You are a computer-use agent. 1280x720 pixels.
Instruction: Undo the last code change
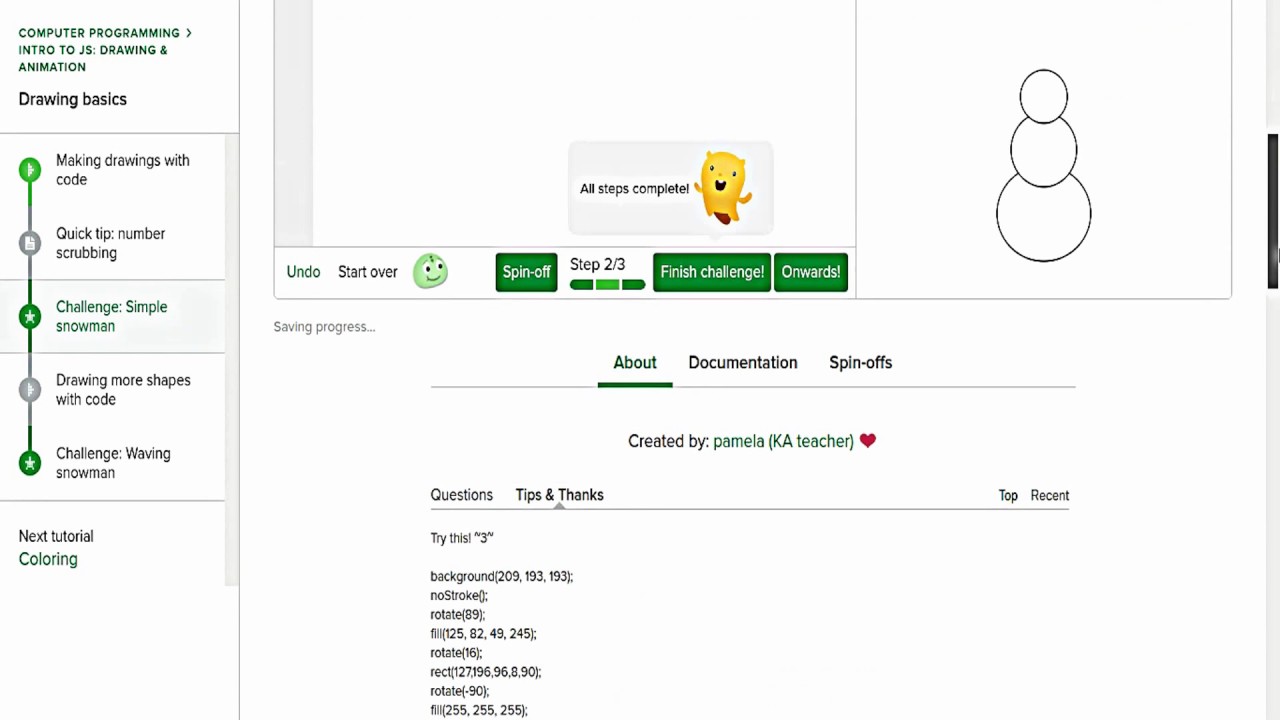303,272
